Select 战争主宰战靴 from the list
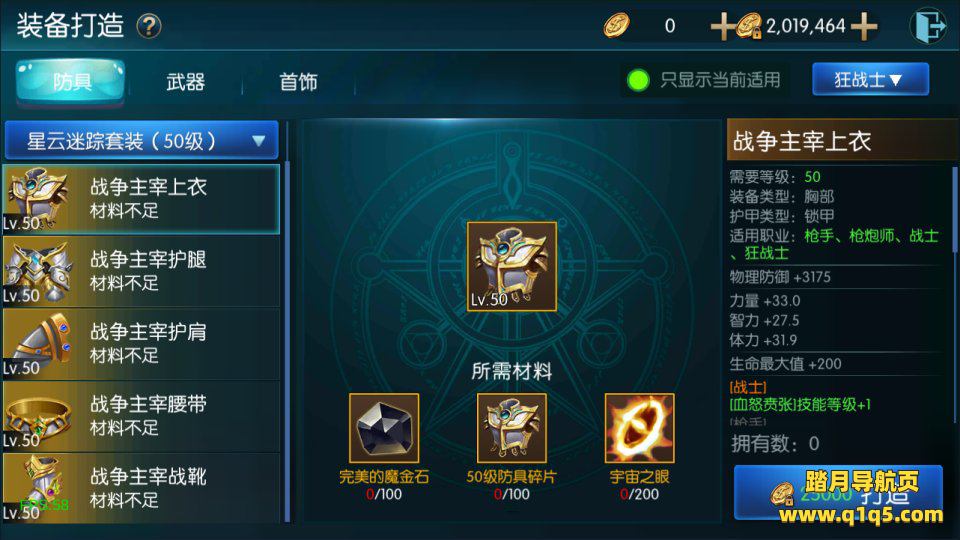The width and height of the screenshot is (960, 540). tap(141, 488)
